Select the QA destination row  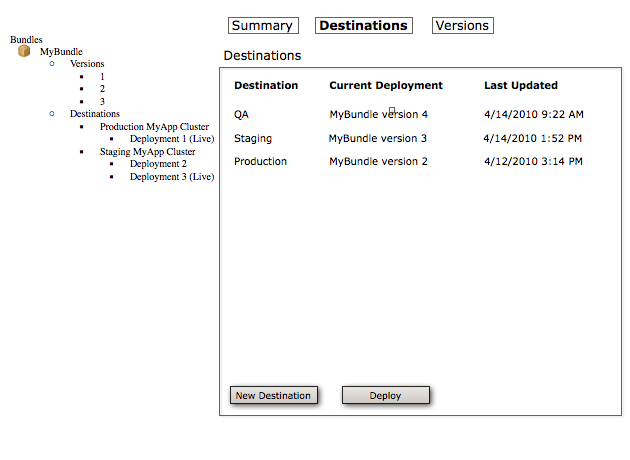coord(242,115)
